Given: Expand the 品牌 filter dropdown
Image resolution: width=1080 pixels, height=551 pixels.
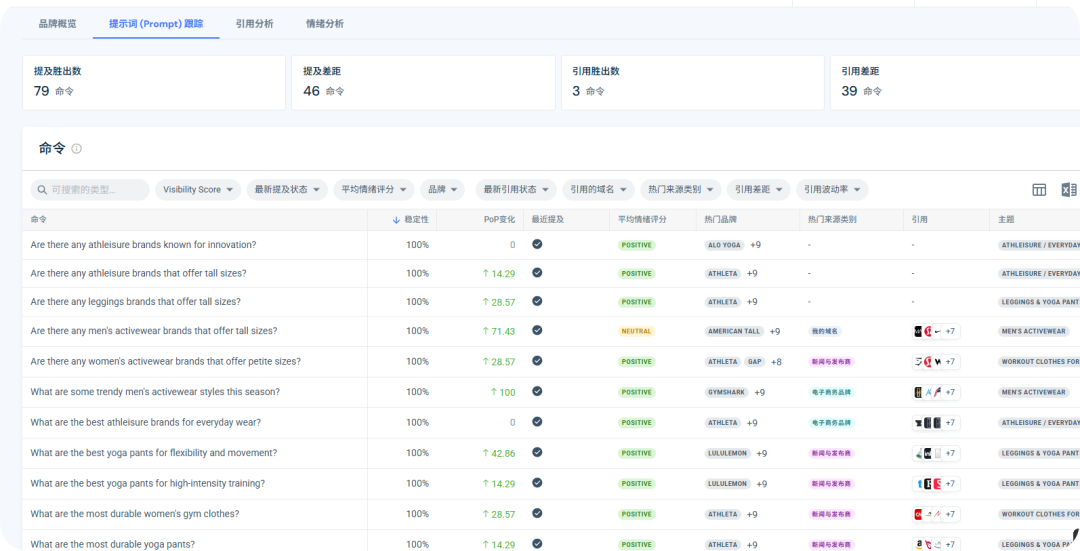Looking at the screenshot, I should pos(442,189).
